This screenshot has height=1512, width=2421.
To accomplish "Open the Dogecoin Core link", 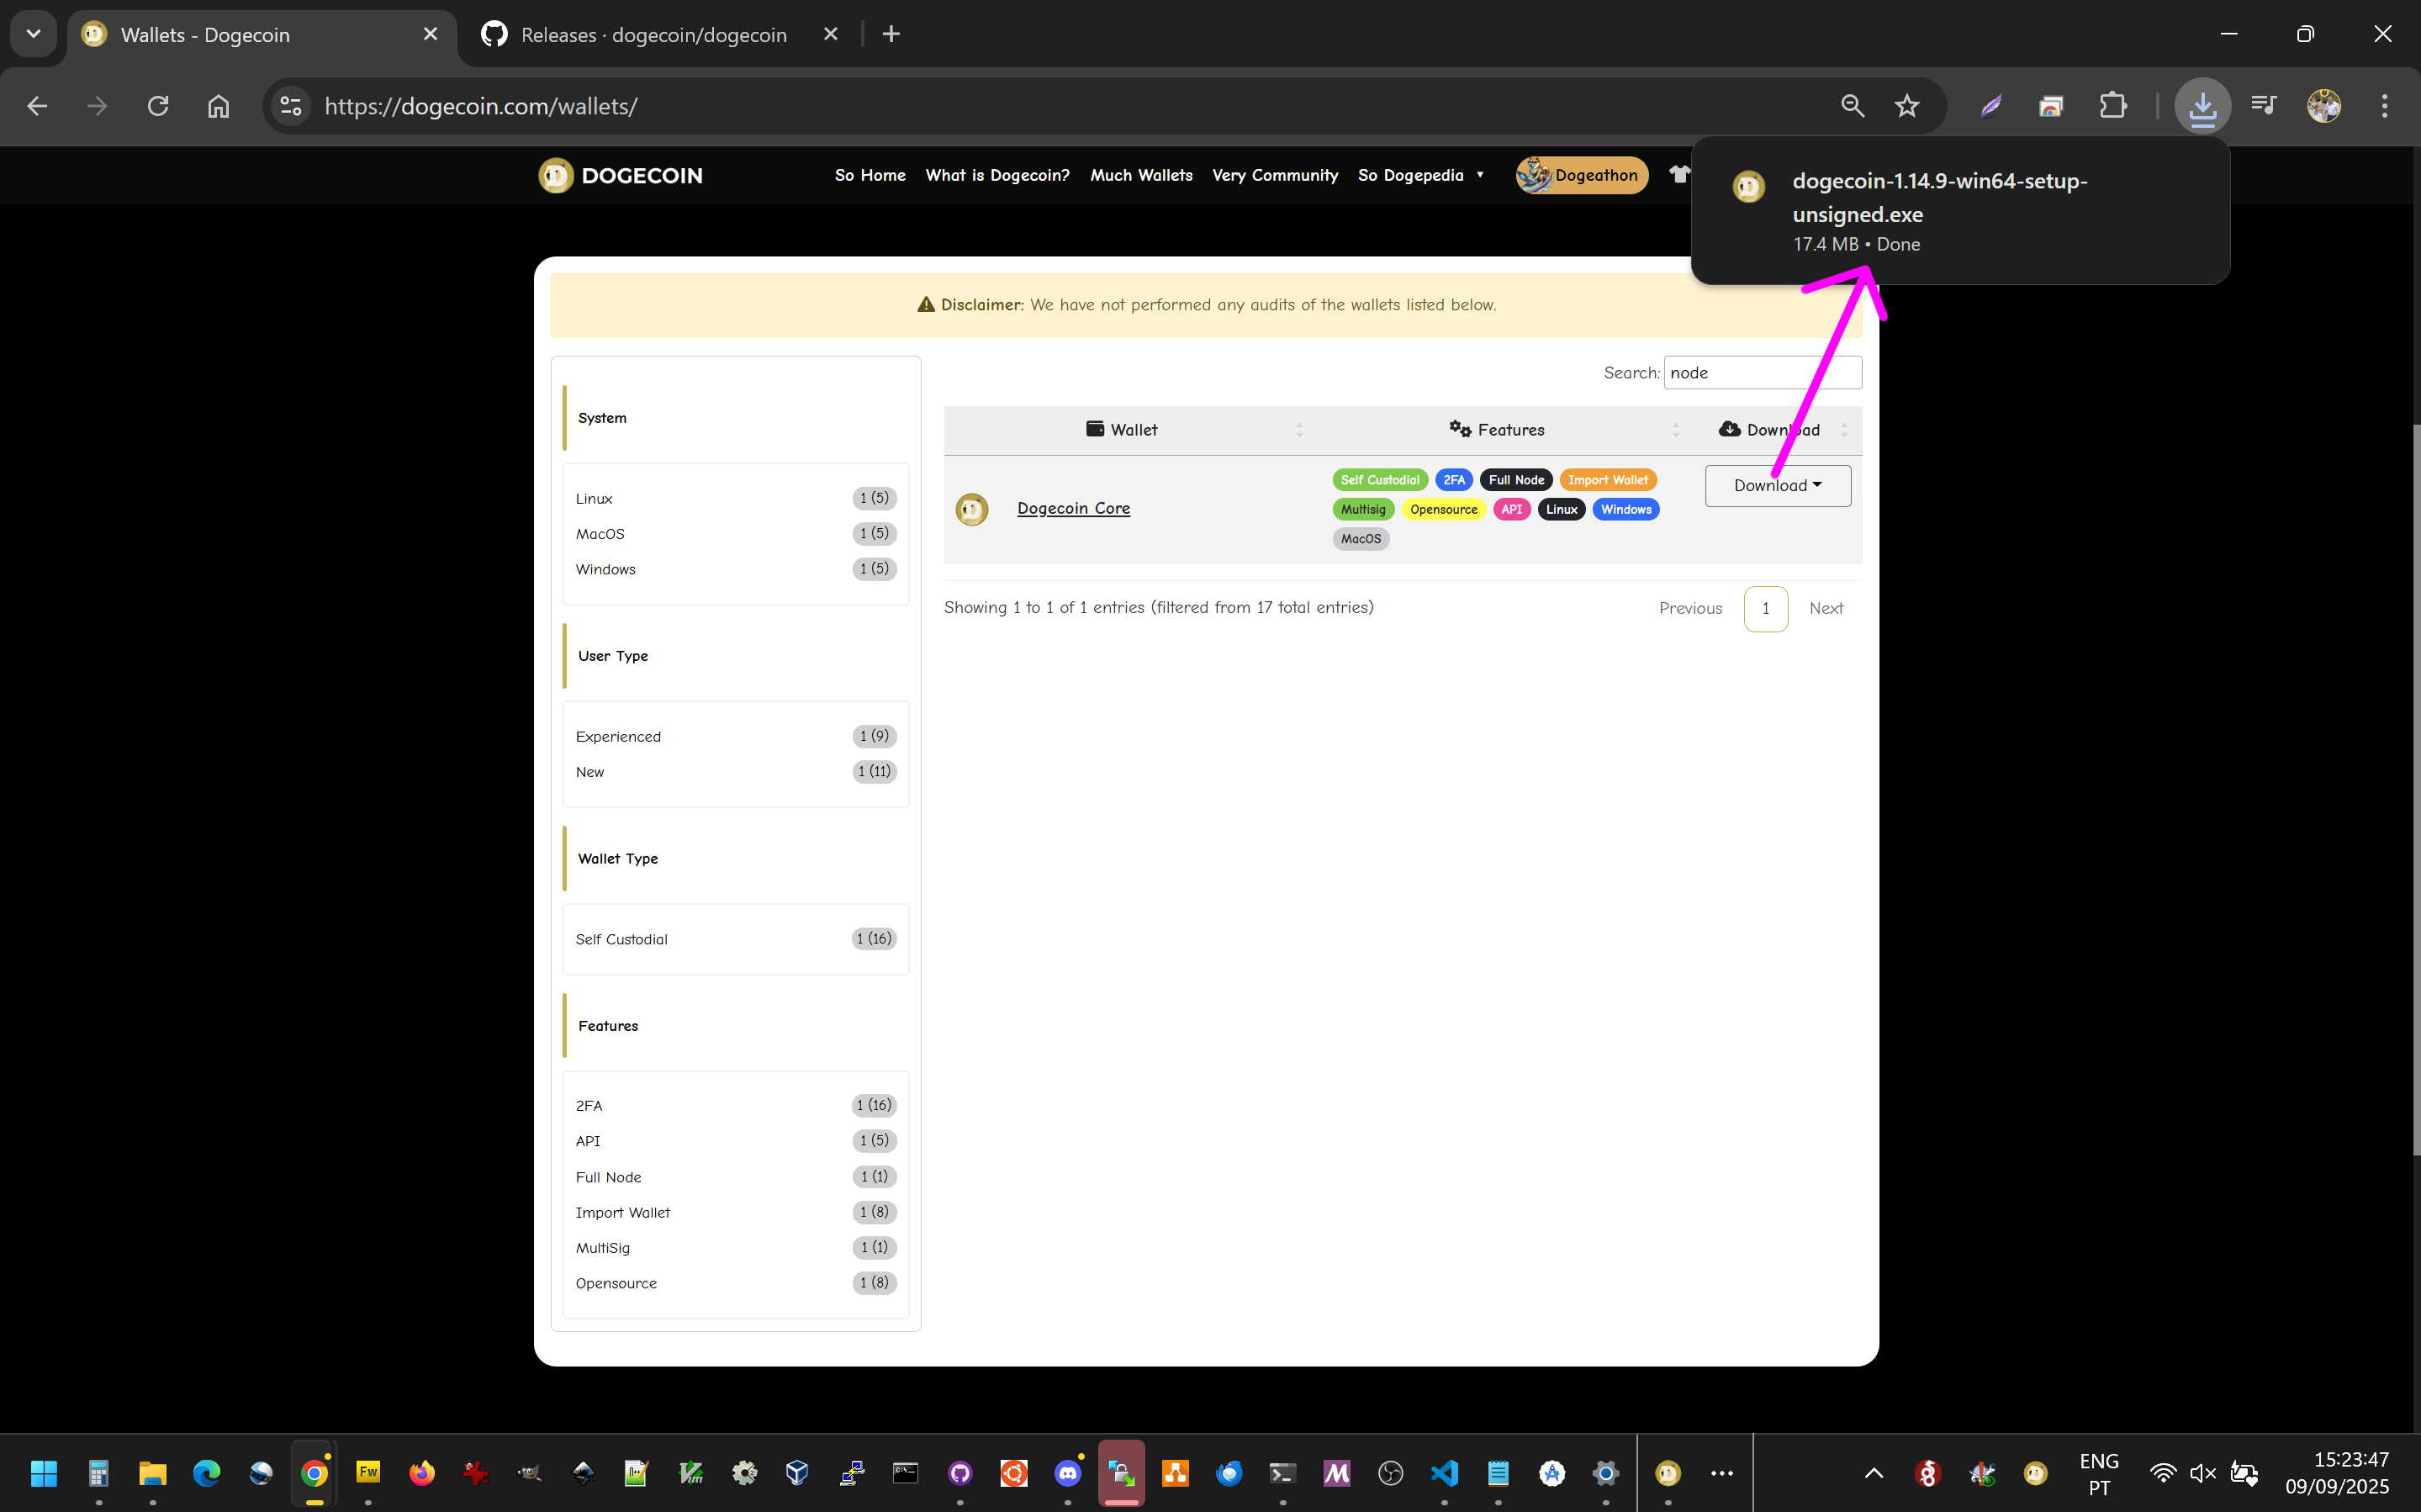I will pos(1073,508).
